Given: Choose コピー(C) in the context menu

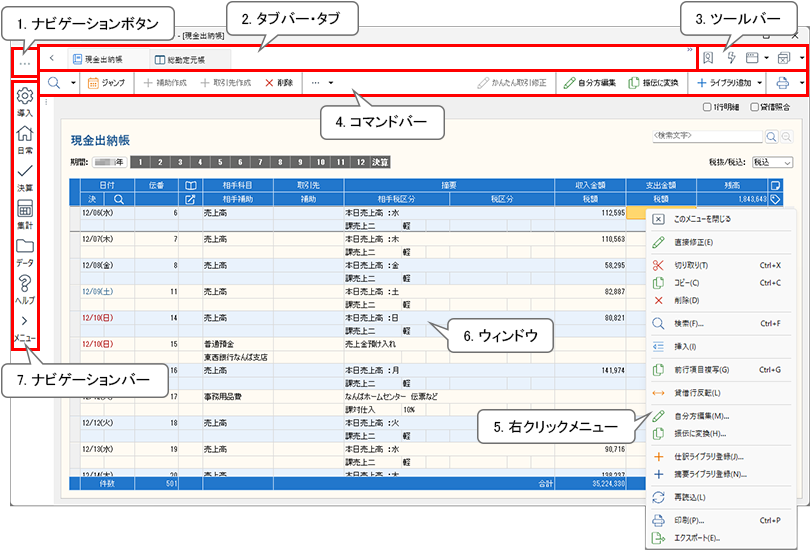Looking at the screenshot, I should pos(719,283).
